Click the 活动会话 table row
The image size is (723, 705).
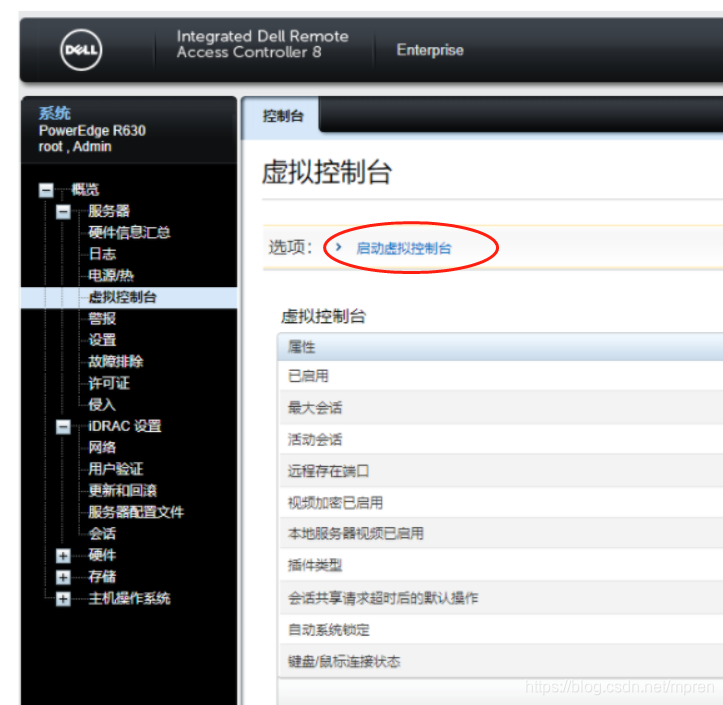(x=501, y=439)
